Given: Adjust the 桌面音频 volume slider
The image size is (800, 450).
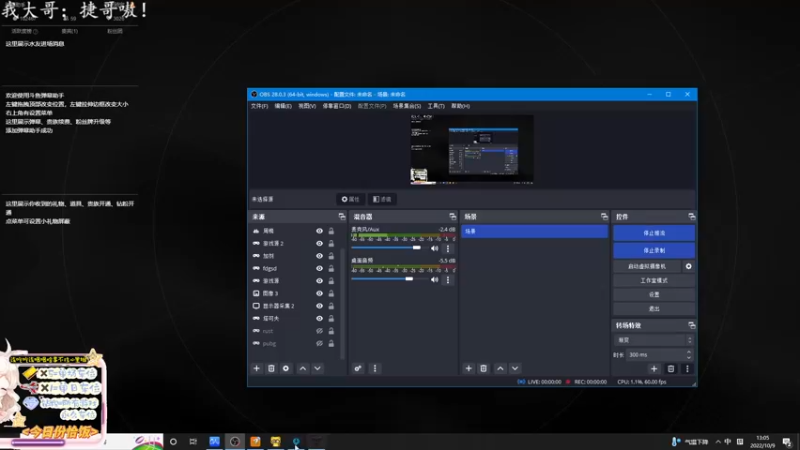Looking at the screenshot, I should pos(389,279).
